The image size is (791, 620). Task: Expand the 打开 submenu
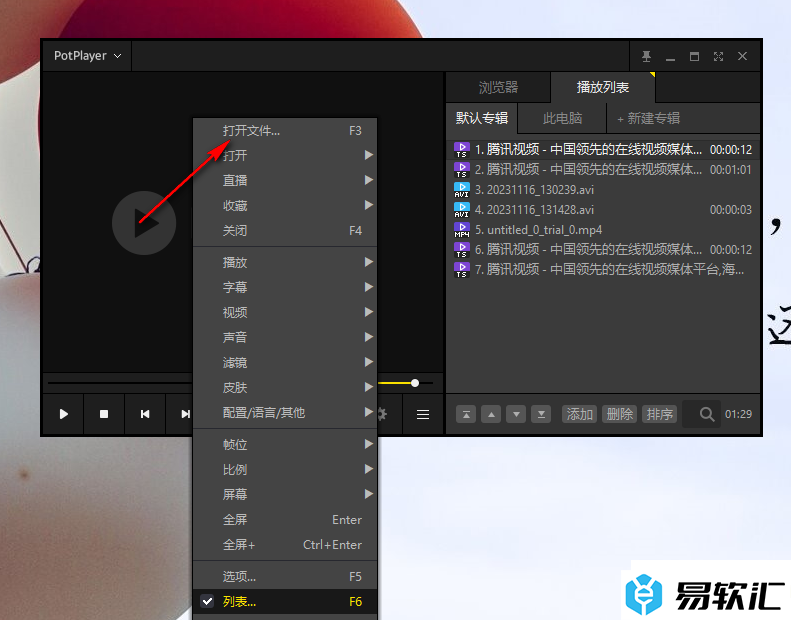[x=285, y=155]
